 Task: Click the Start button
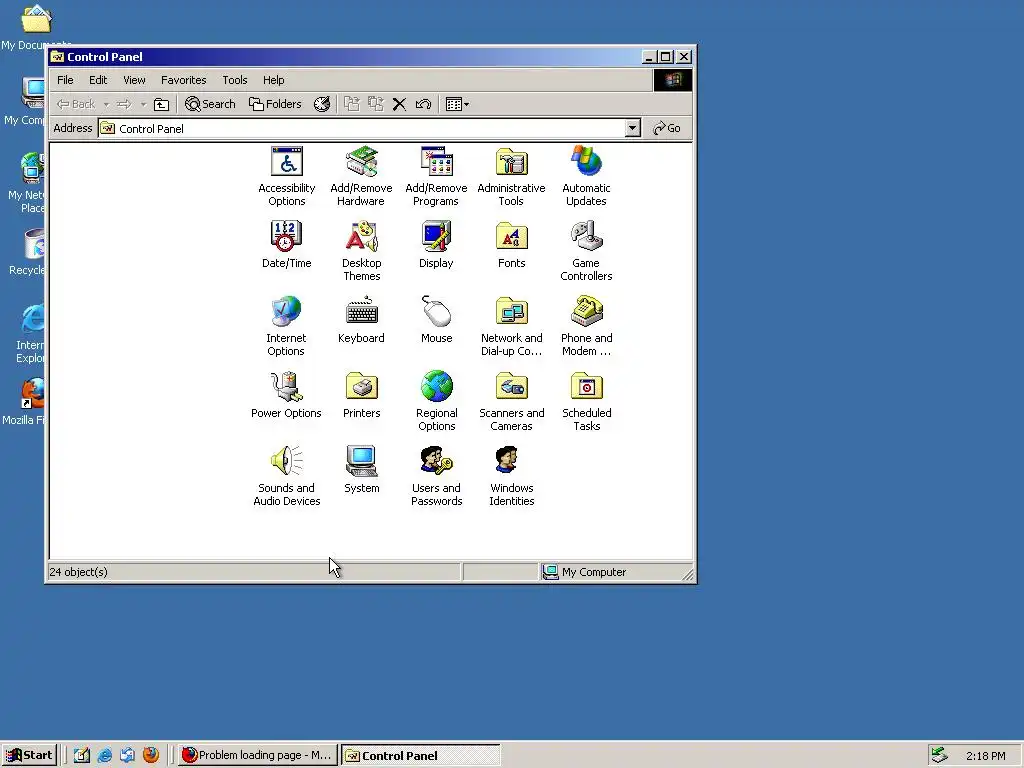pos(29,755)
